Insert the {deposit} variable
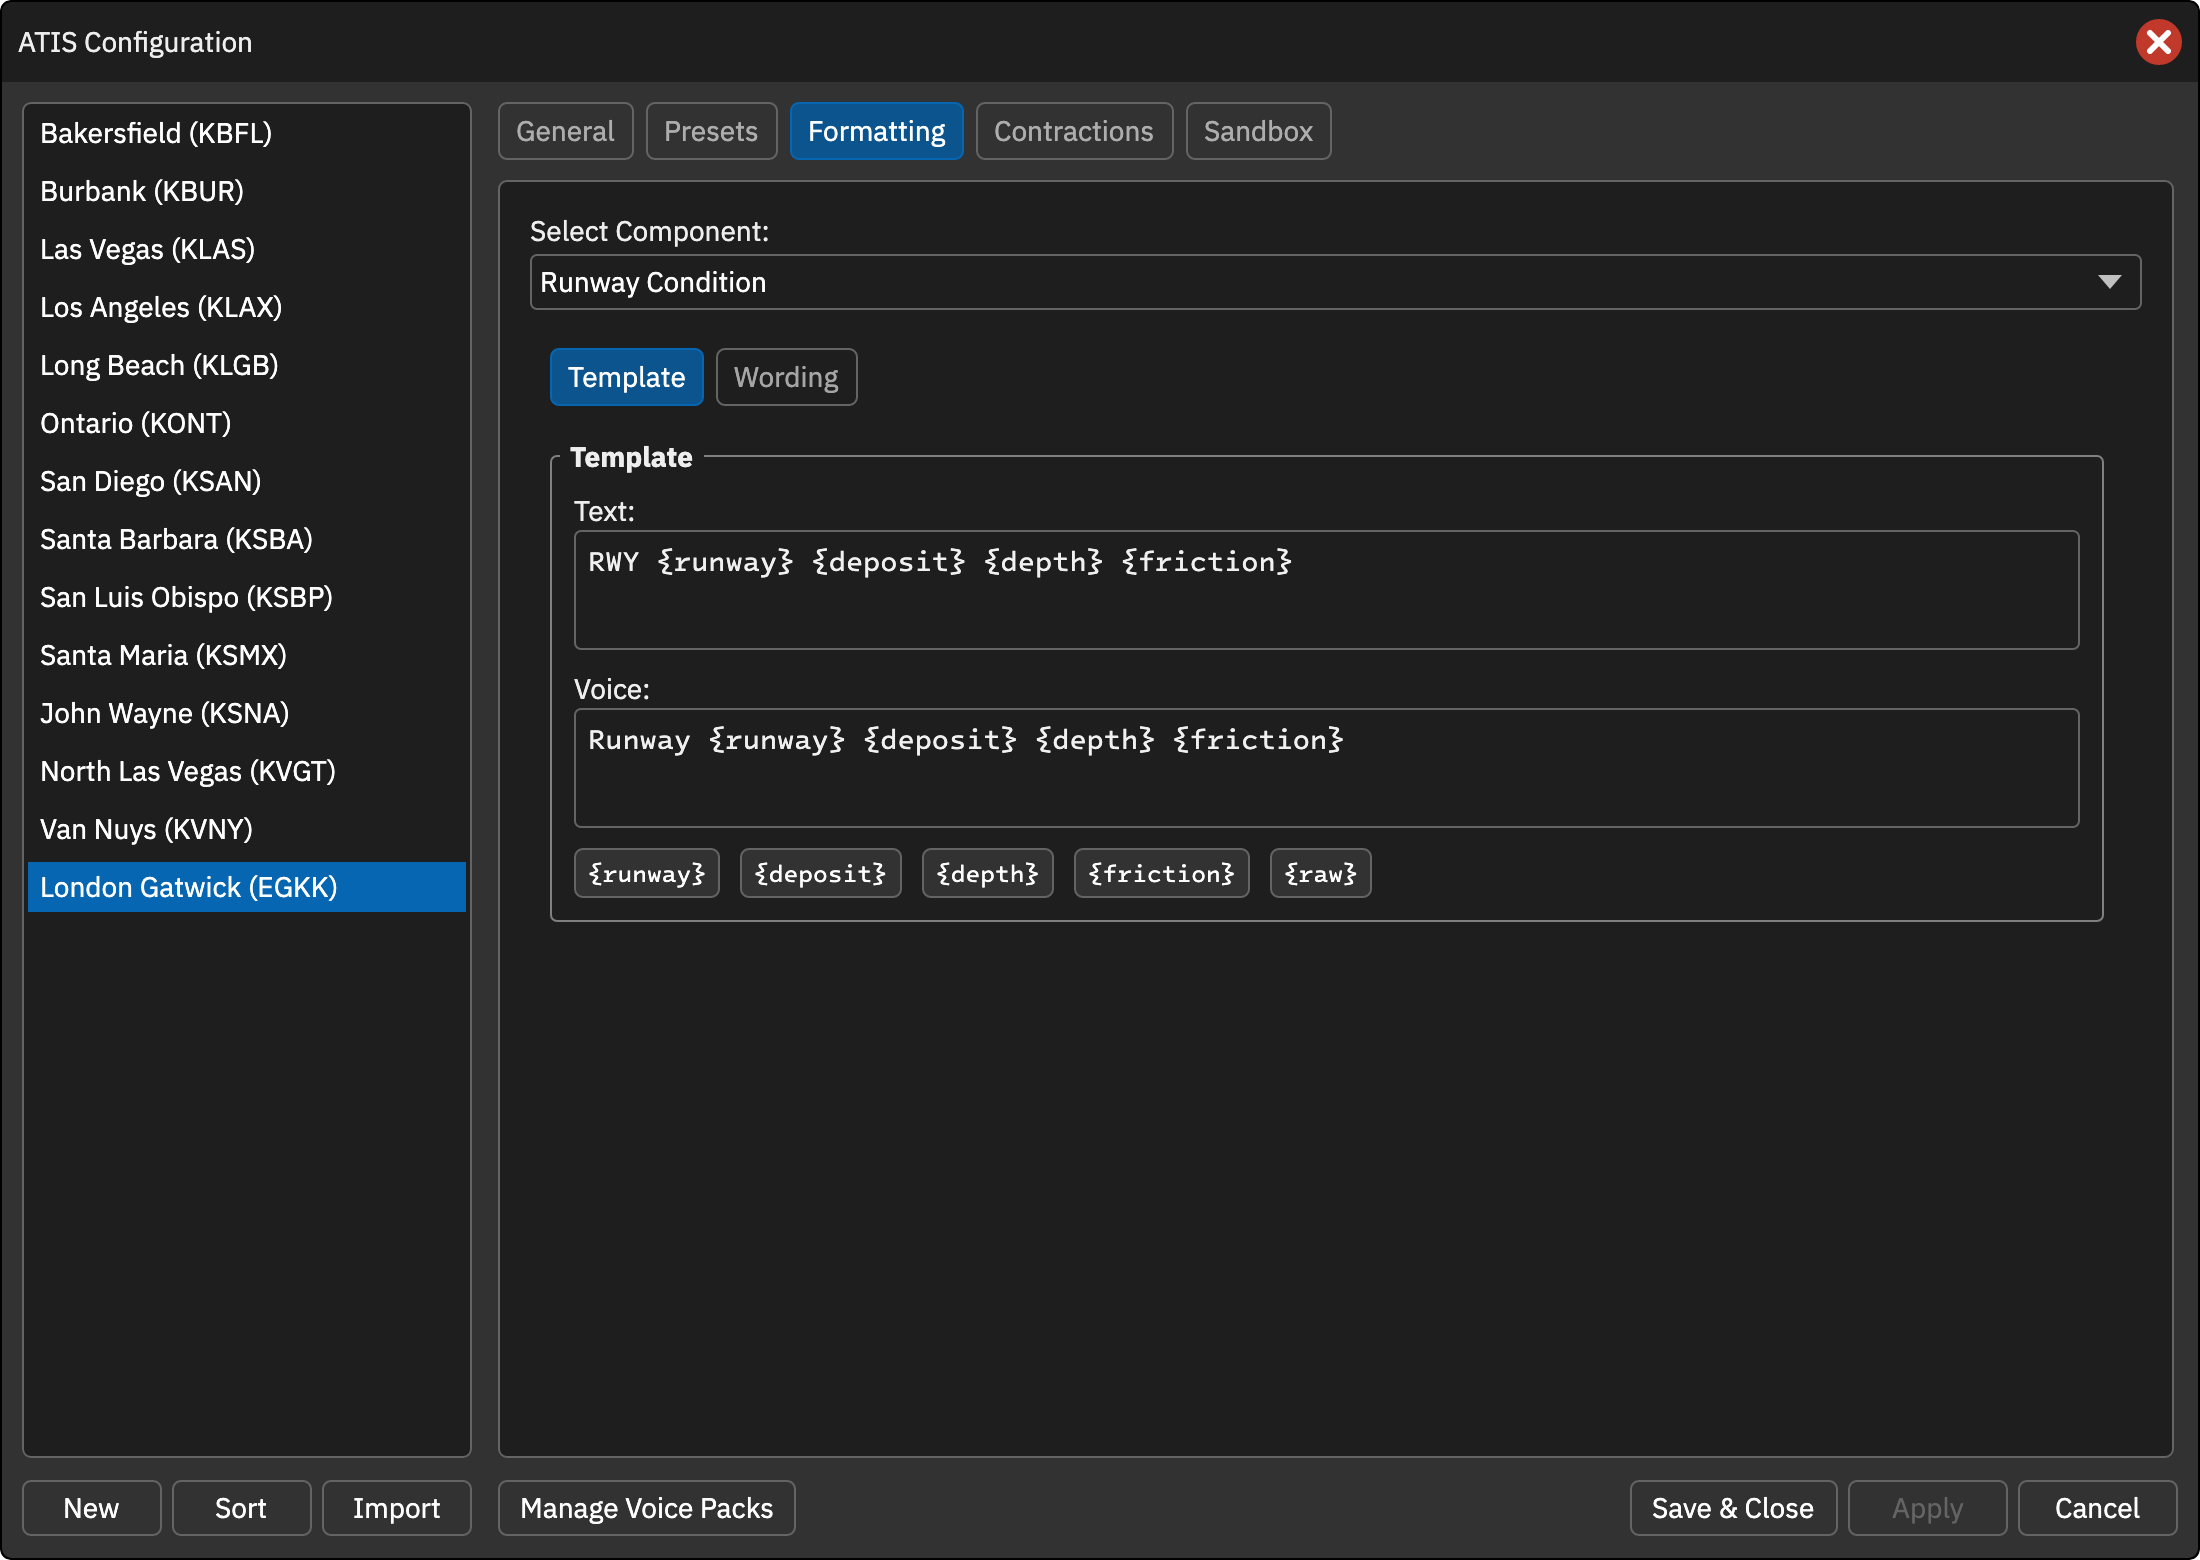This screenshot has width=2200, height=1560. pyautogui.click(x=820, y=873)
